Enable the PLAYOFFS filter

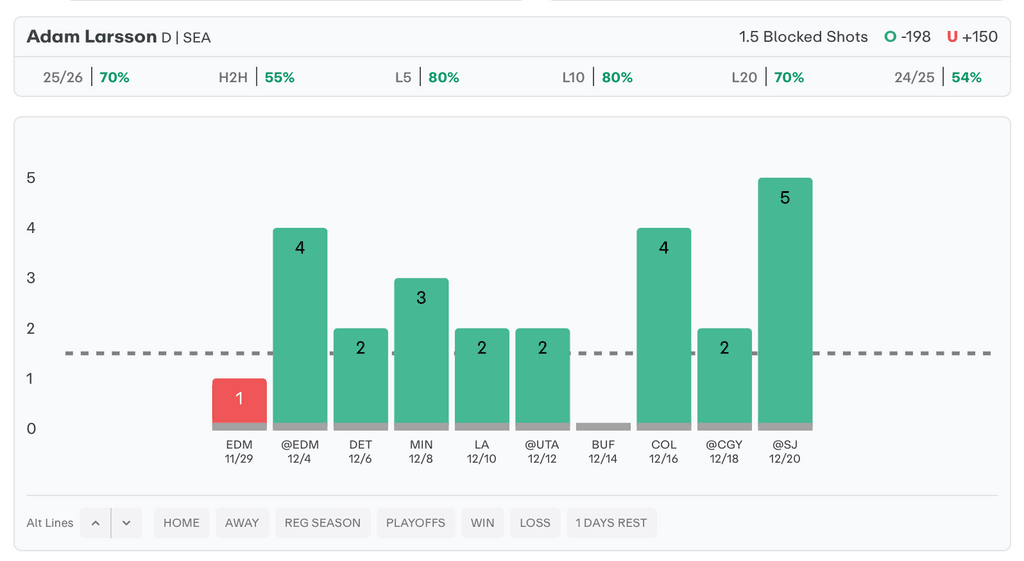pos(415,523)
